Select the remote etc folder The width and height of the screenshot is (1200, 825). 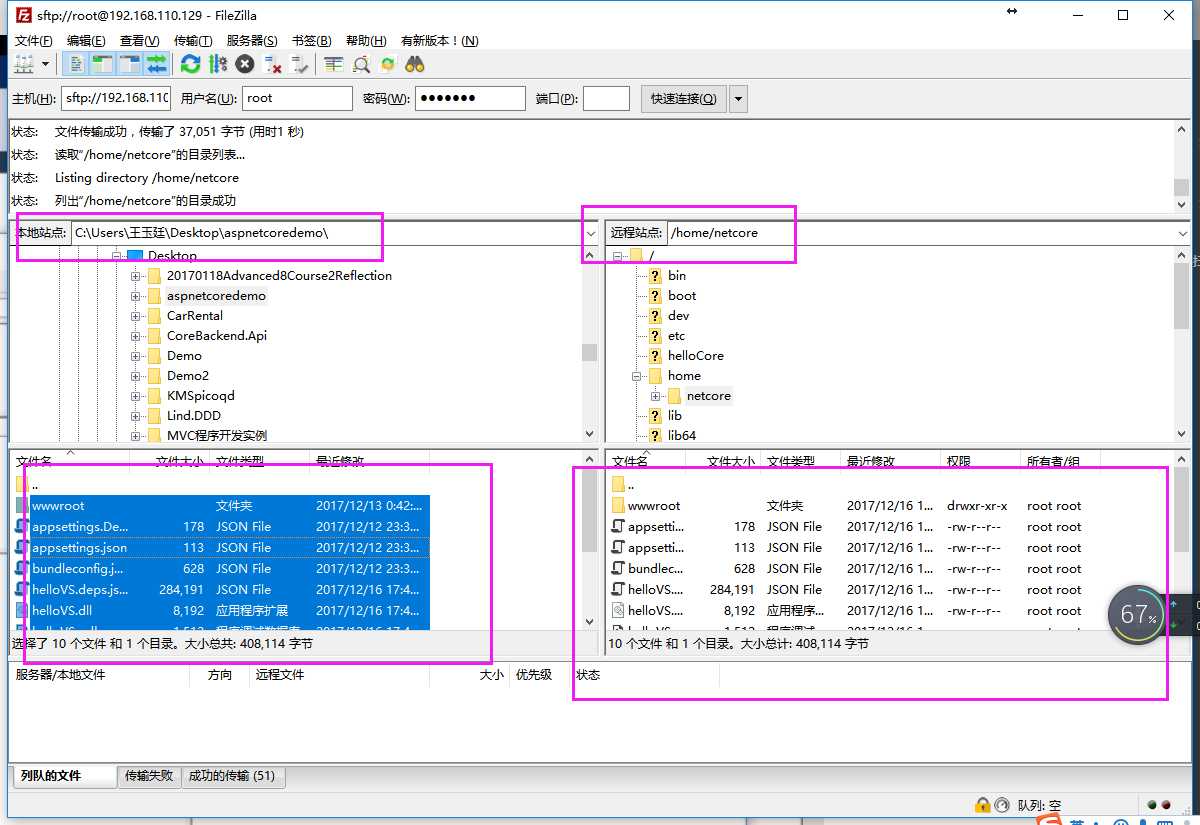click(676, 336)
